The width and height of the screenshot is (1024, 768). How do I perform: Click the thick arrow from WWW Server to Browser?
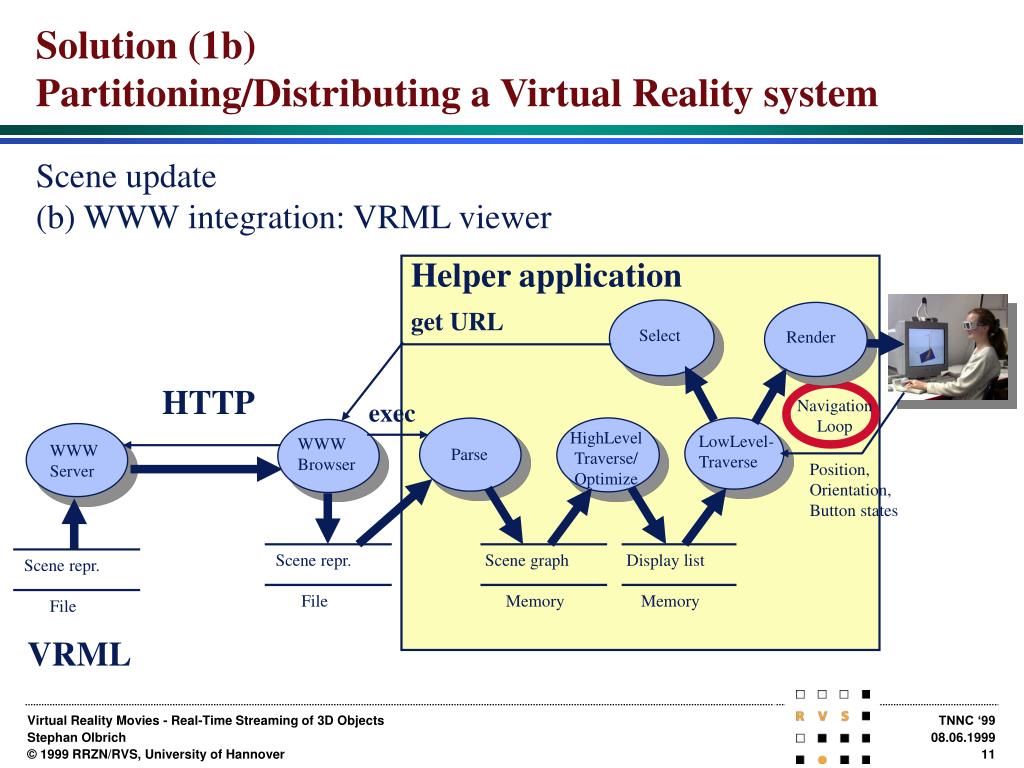(206, 469)
